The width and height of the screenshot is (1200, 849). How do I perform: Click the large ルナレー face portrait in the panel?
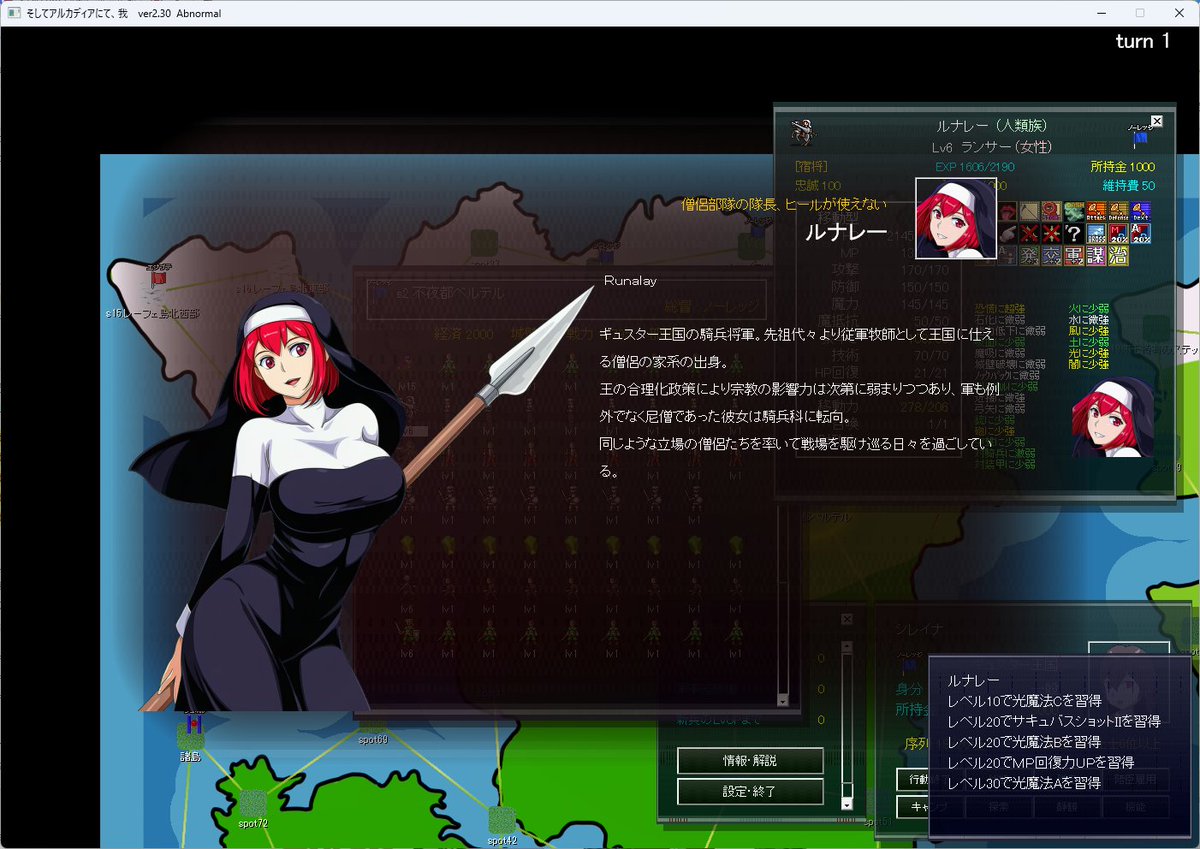956,218
